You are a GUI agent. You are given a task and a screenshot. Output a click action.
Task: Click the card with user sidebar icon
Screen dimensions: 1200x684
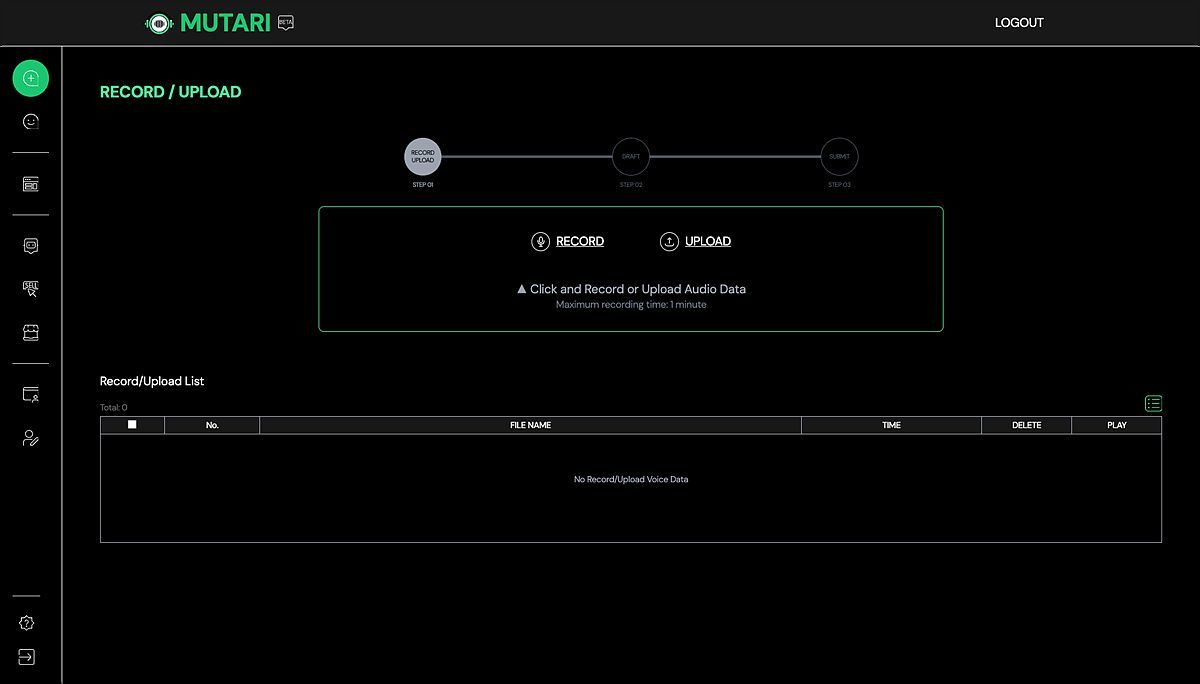coord(30,395)
